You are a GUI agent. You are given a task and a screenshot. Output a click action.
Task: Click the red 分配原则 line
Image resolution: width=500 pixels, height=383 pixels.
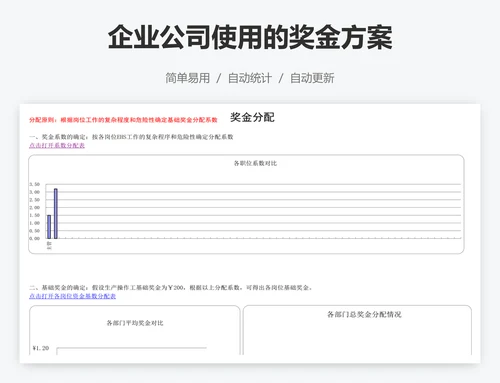tap(123, 120)
